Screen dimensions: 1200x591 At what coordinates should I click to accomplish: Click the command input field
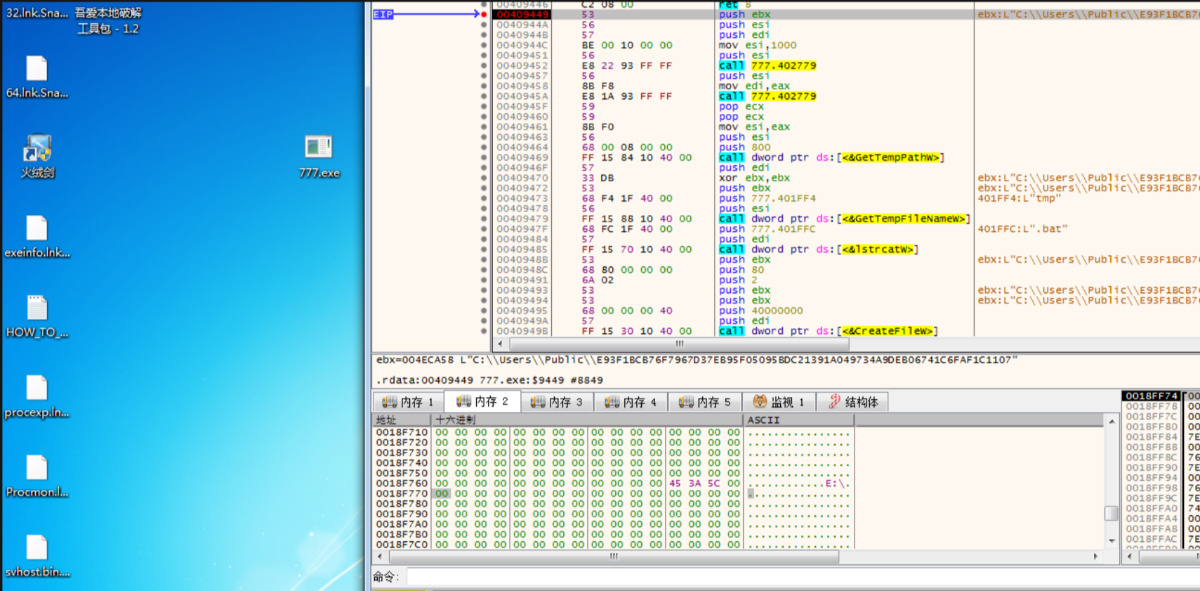point(750,577)
